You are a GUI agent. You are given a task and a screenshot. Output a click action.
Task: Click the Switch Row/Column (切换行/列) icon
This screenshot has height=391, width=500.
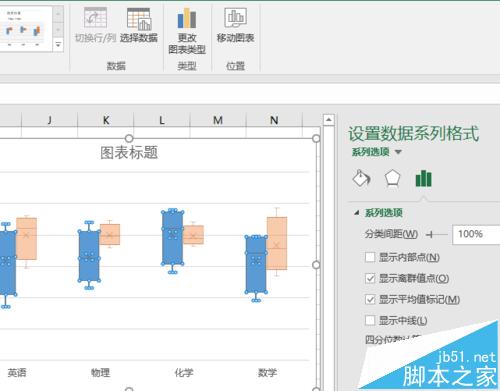tap(95, 18)
